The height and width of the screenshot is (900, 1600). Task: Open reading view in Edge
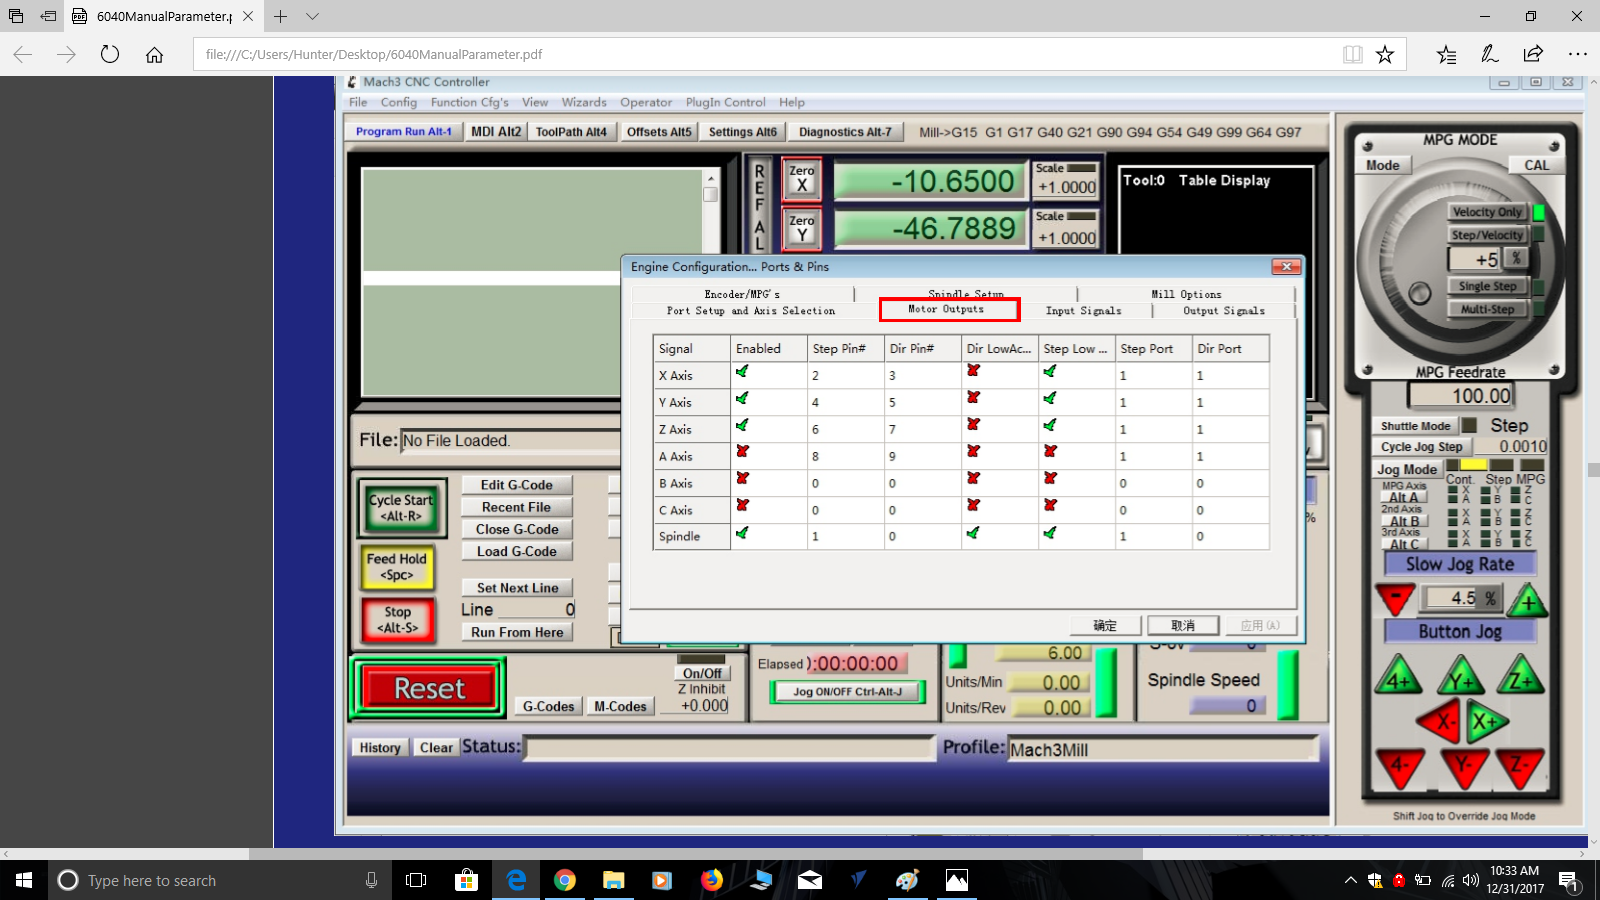[1352, 54]
